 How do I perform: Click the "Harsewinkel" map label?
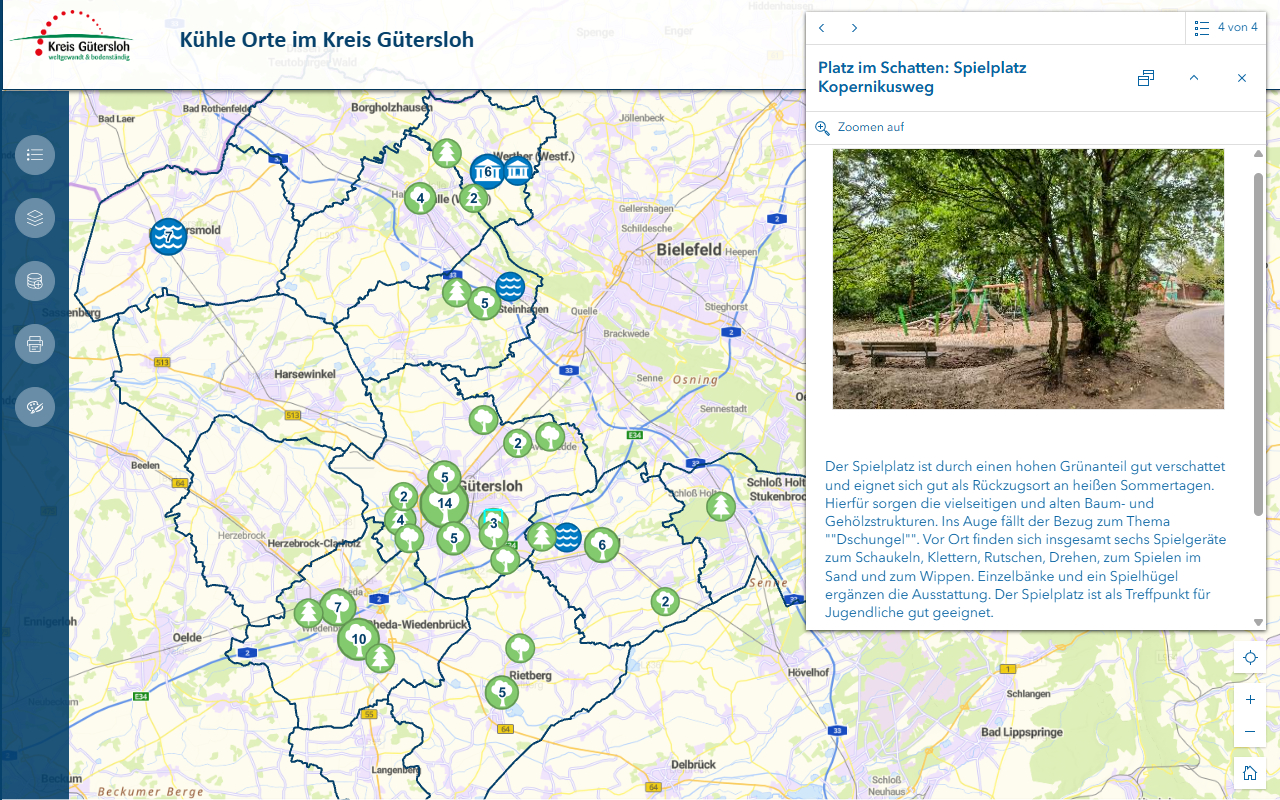pos(304,374)
